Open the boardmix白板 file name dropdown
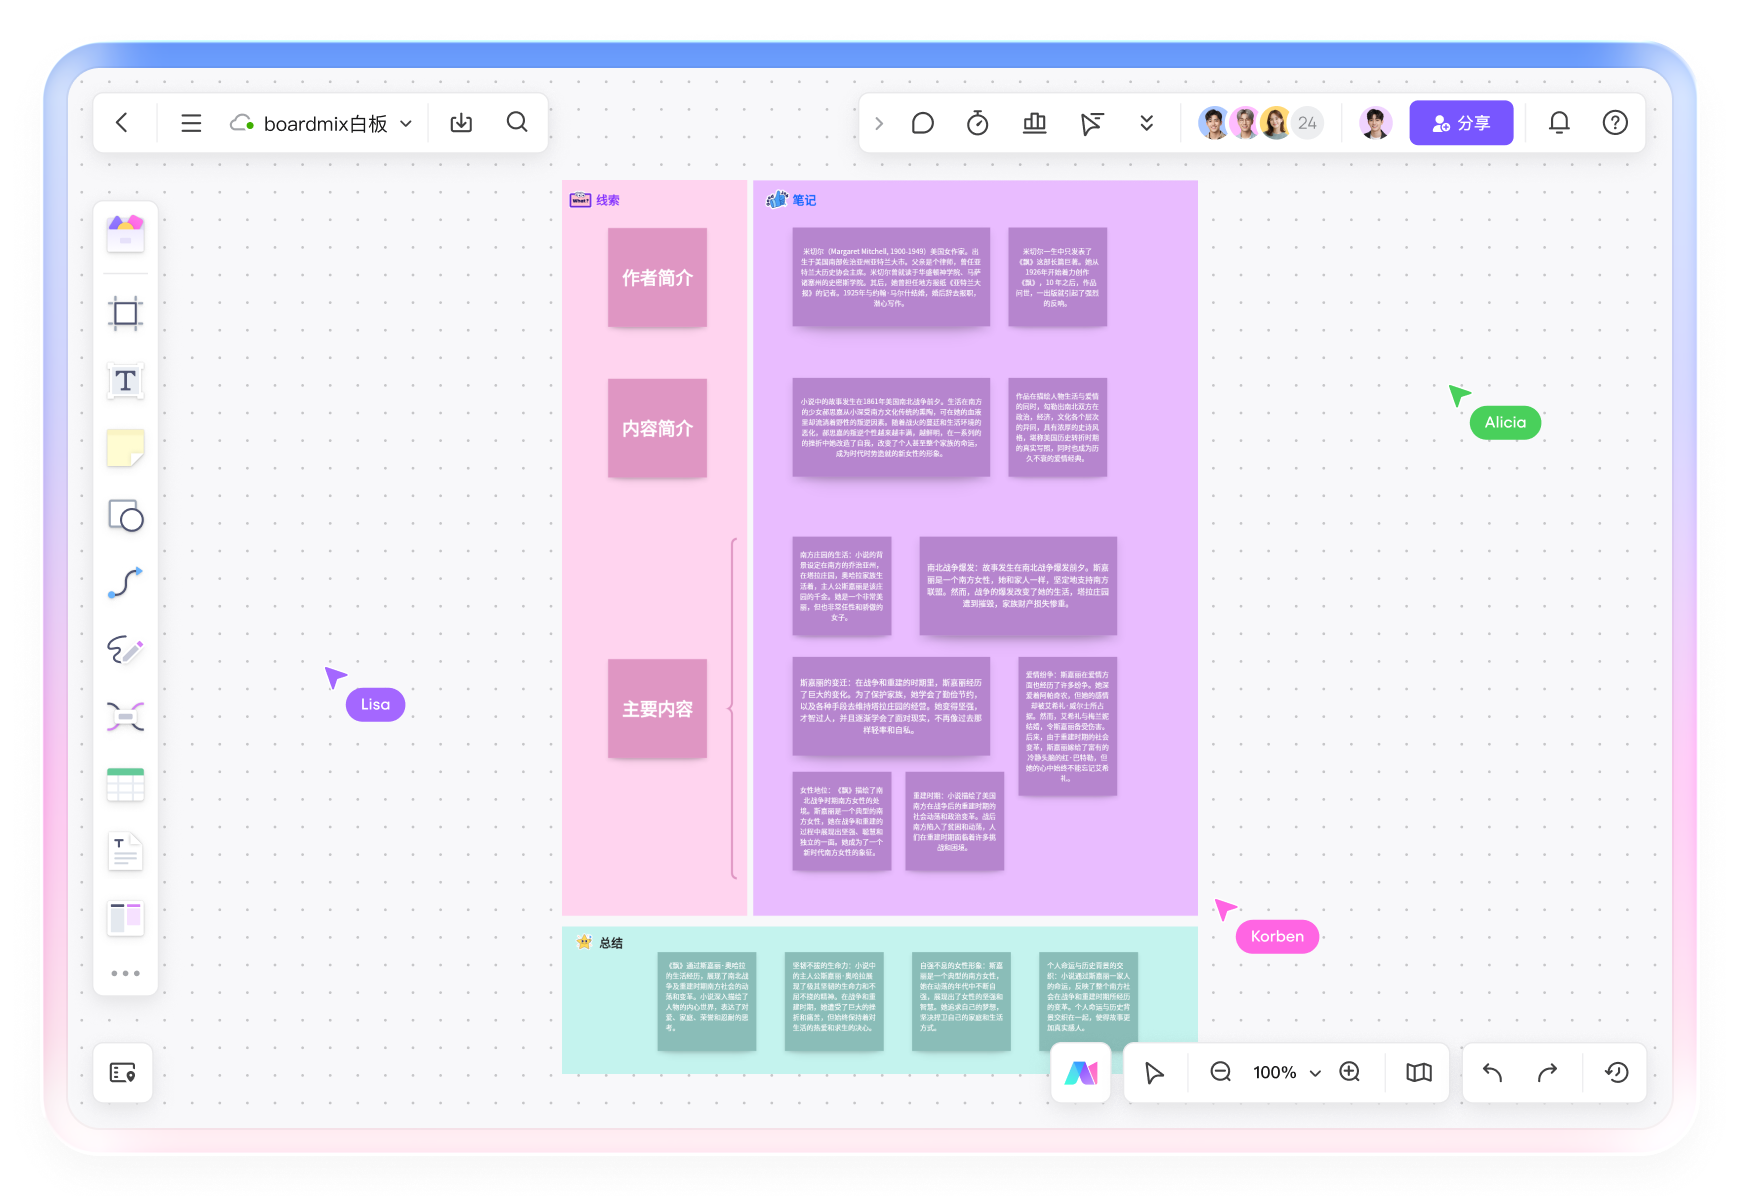 (406, 124)
